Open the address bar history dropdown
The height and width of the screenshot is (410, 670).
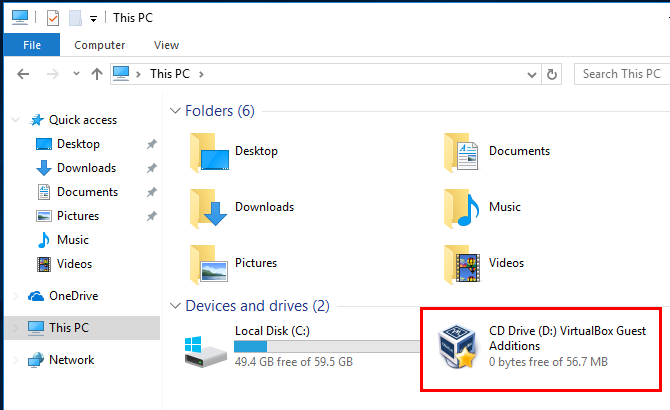tap(531, 73)
